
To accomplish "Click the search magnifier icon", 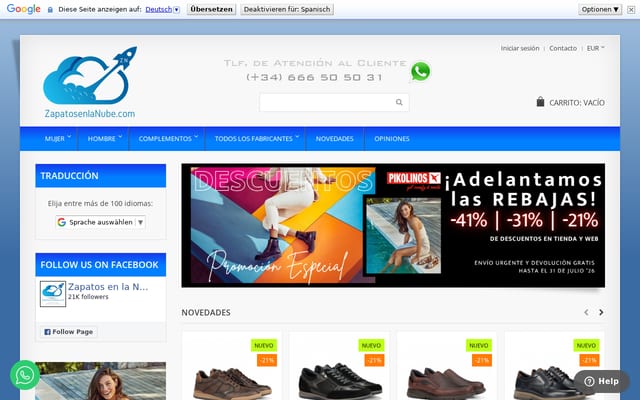I will pos(399,102).
